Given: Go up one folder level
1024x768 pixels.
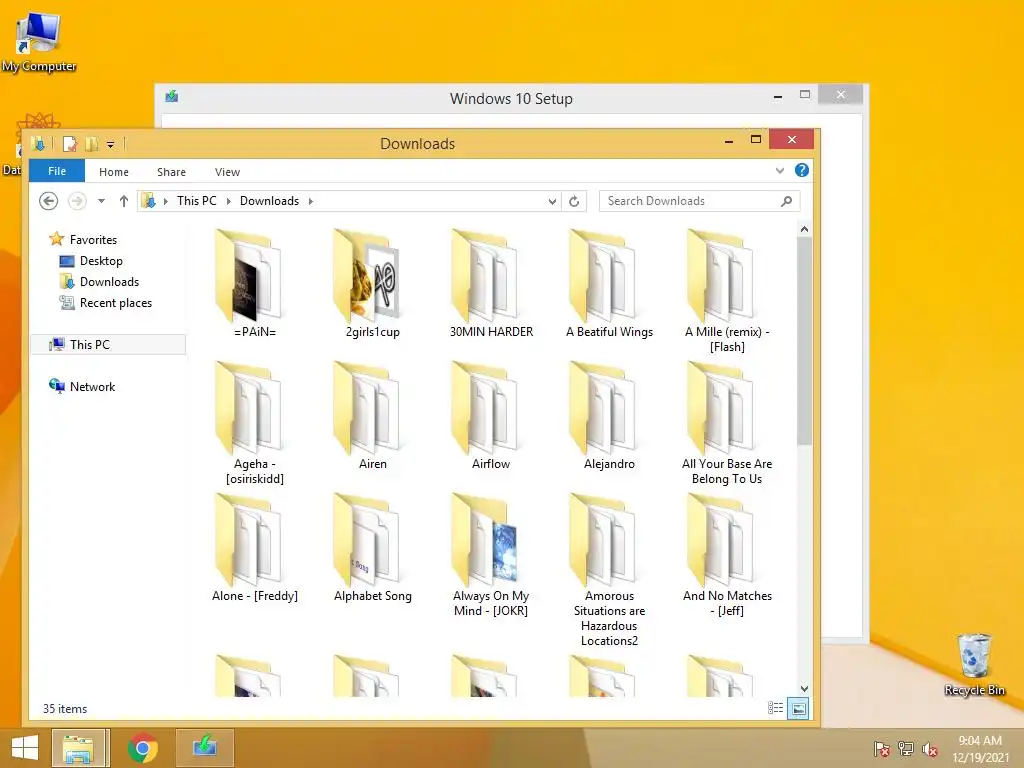Looking at the screenshot, I should (x=123, y=201).
